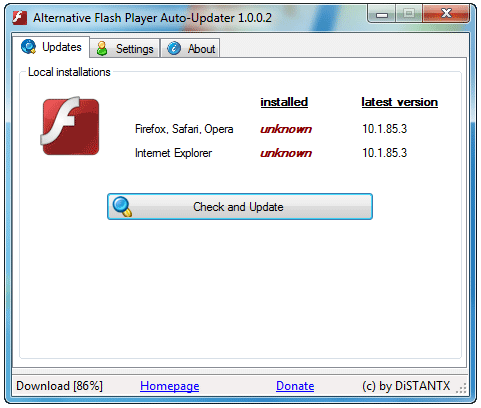Click the Download [86%] status text

point(59,386)
